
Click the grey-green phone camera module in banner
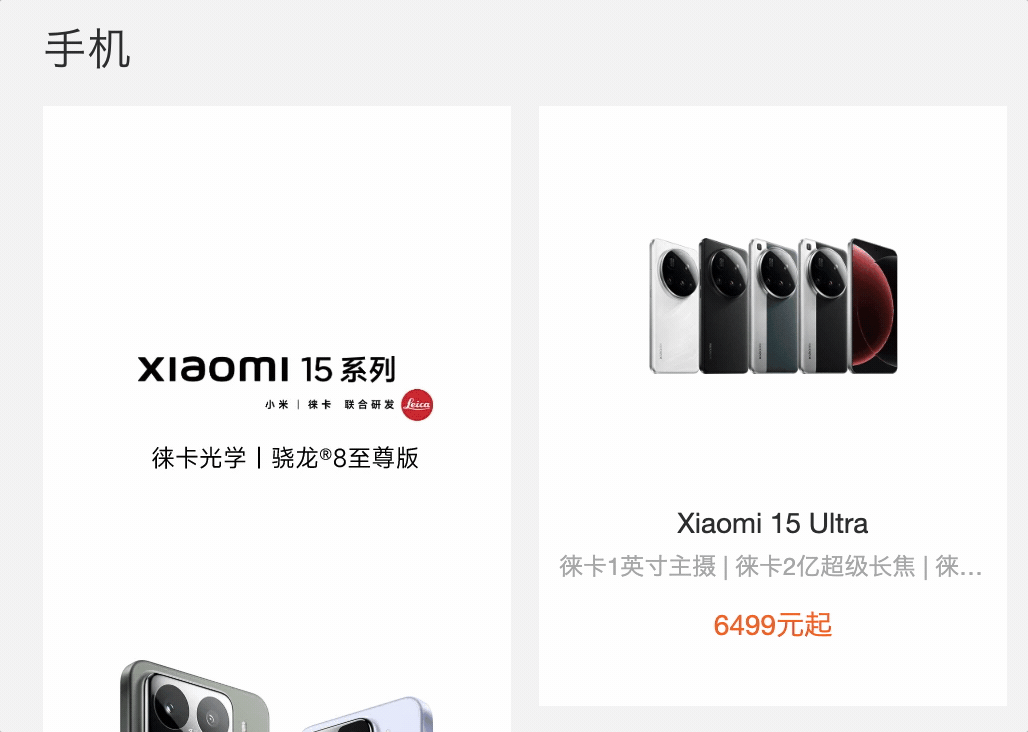pos(194,697)
